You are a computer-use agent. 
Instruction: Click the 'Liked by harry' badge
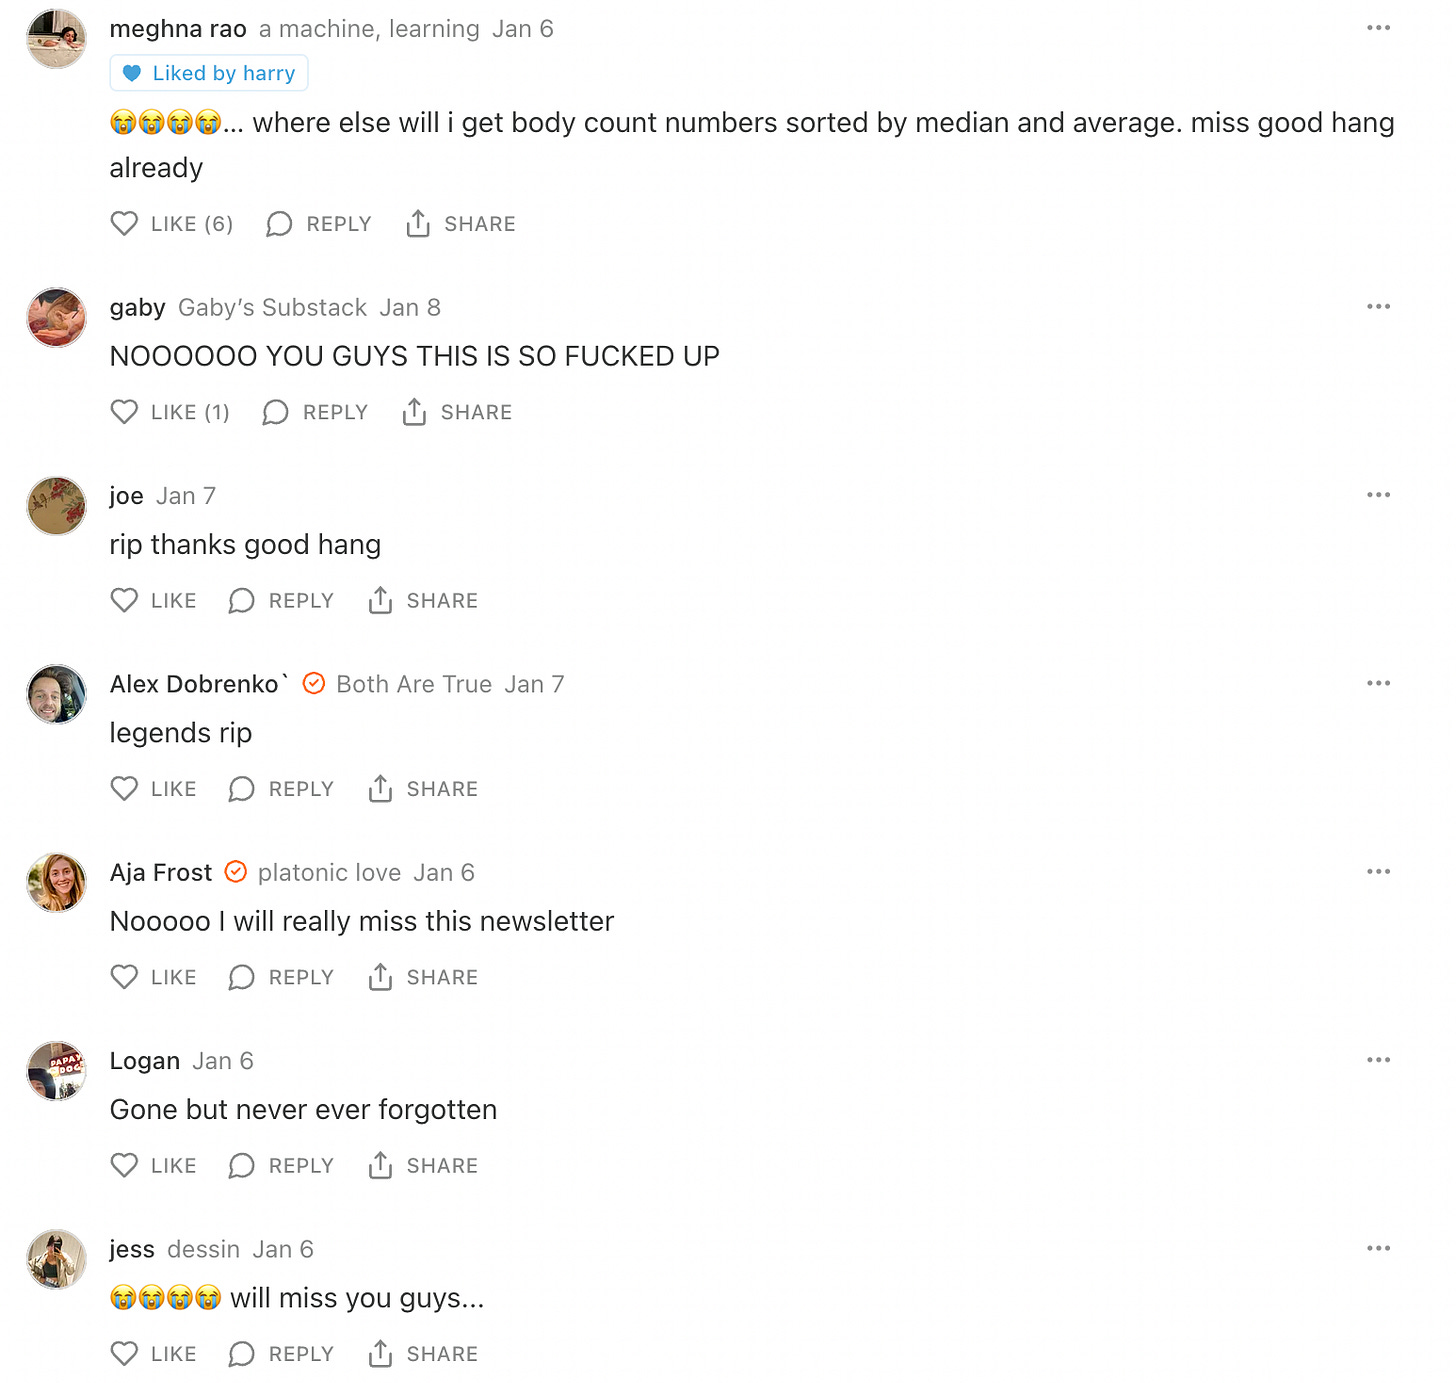(x=209, y=73)
